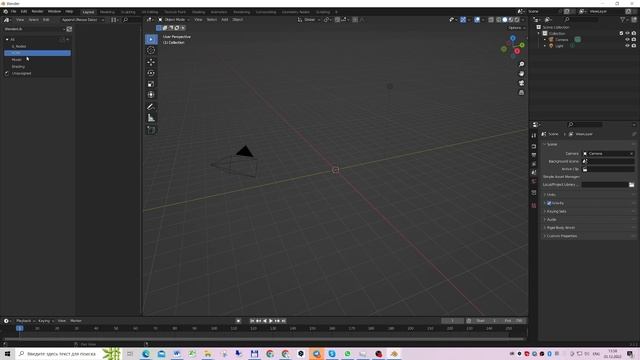Open the timeline Playback menu

click(x=25, y=321)
